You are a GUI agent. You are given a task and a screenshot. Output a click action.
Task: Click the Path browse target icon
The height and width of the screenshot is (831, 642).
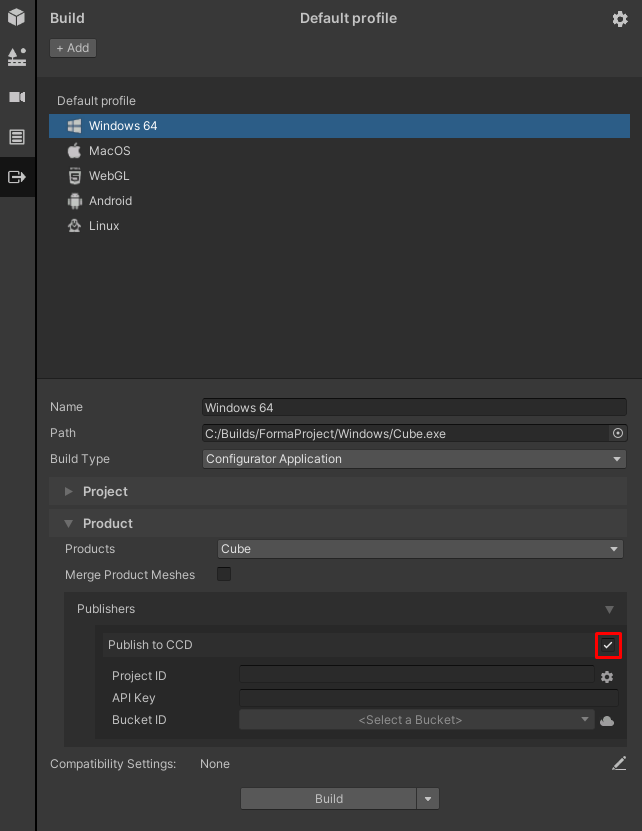[x=617, y=434]
